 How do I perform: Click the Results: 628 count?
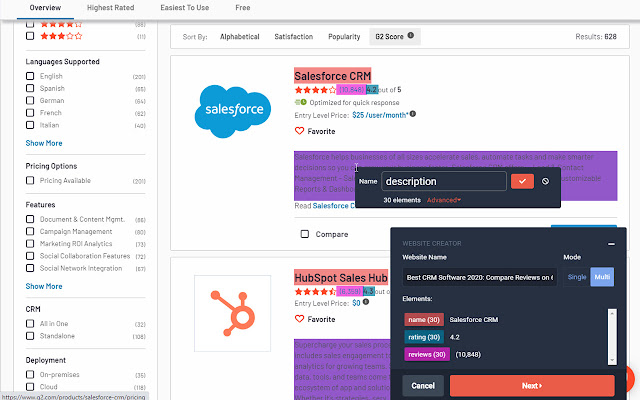(x=596, y=37)
